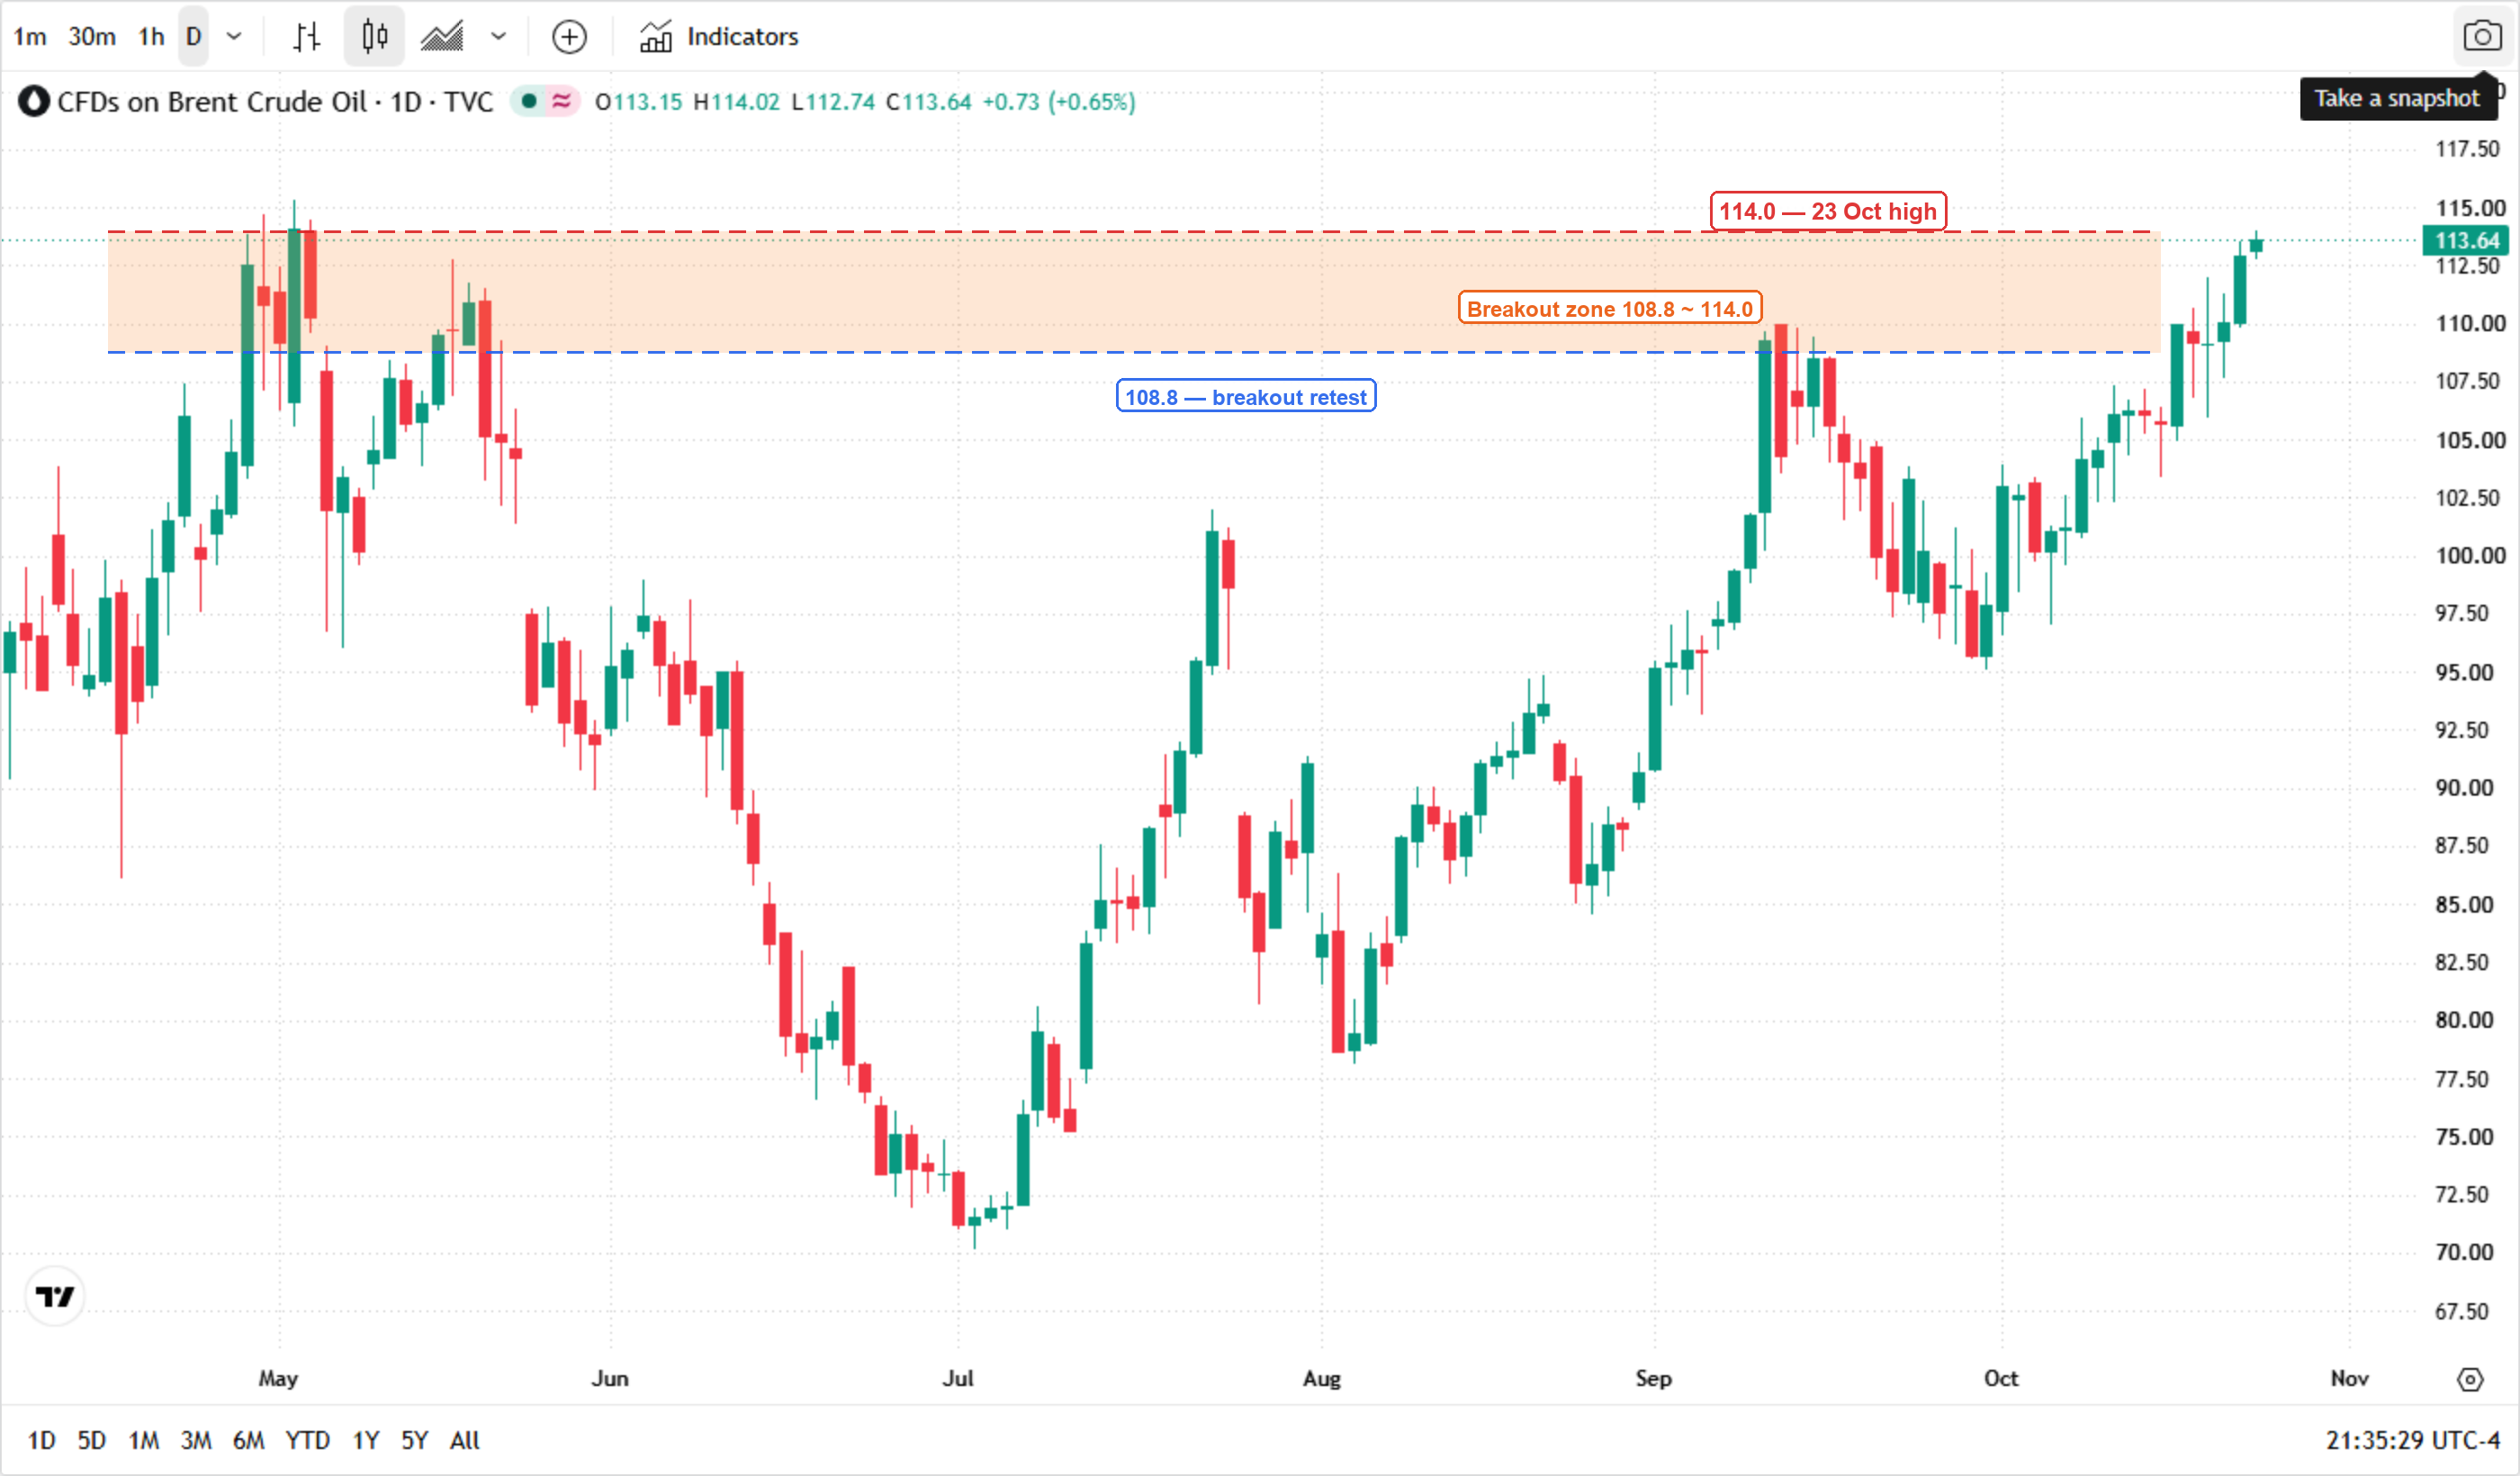The height and width of the screenshot is (1476, 2520).
Task: Select the '114.0 — 23 Oct high' label
Action: pyautogui.click(x=1828, y=211)
